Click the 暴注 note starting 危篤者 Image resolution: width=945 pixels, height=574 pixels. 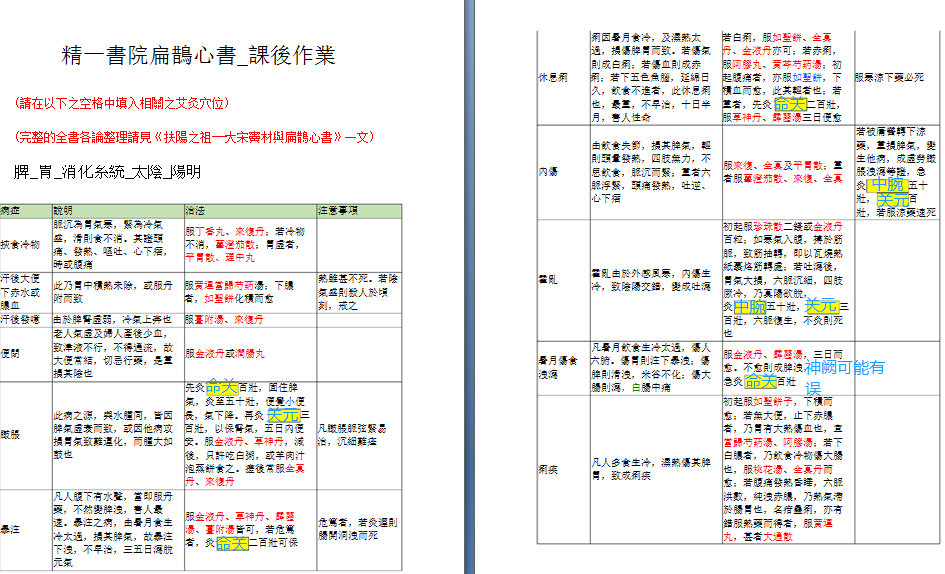(x=357, y=529)
